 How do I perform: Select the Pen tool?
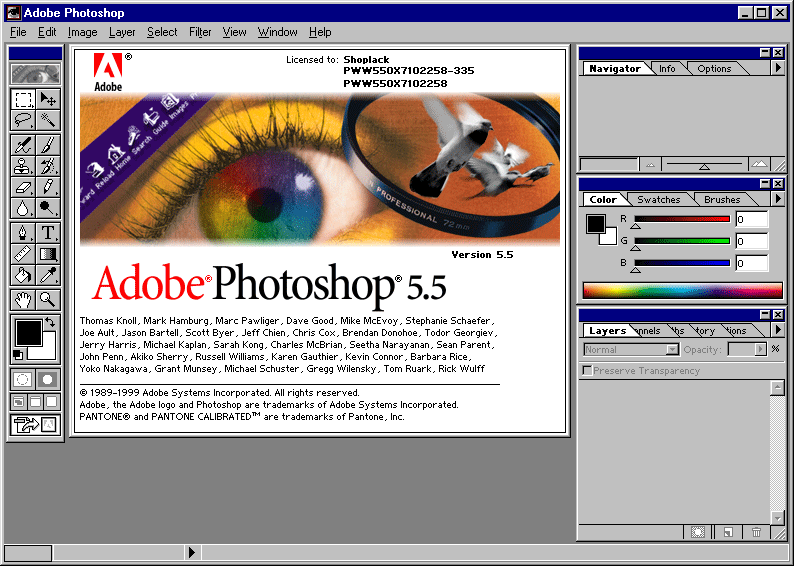(23, 233)
